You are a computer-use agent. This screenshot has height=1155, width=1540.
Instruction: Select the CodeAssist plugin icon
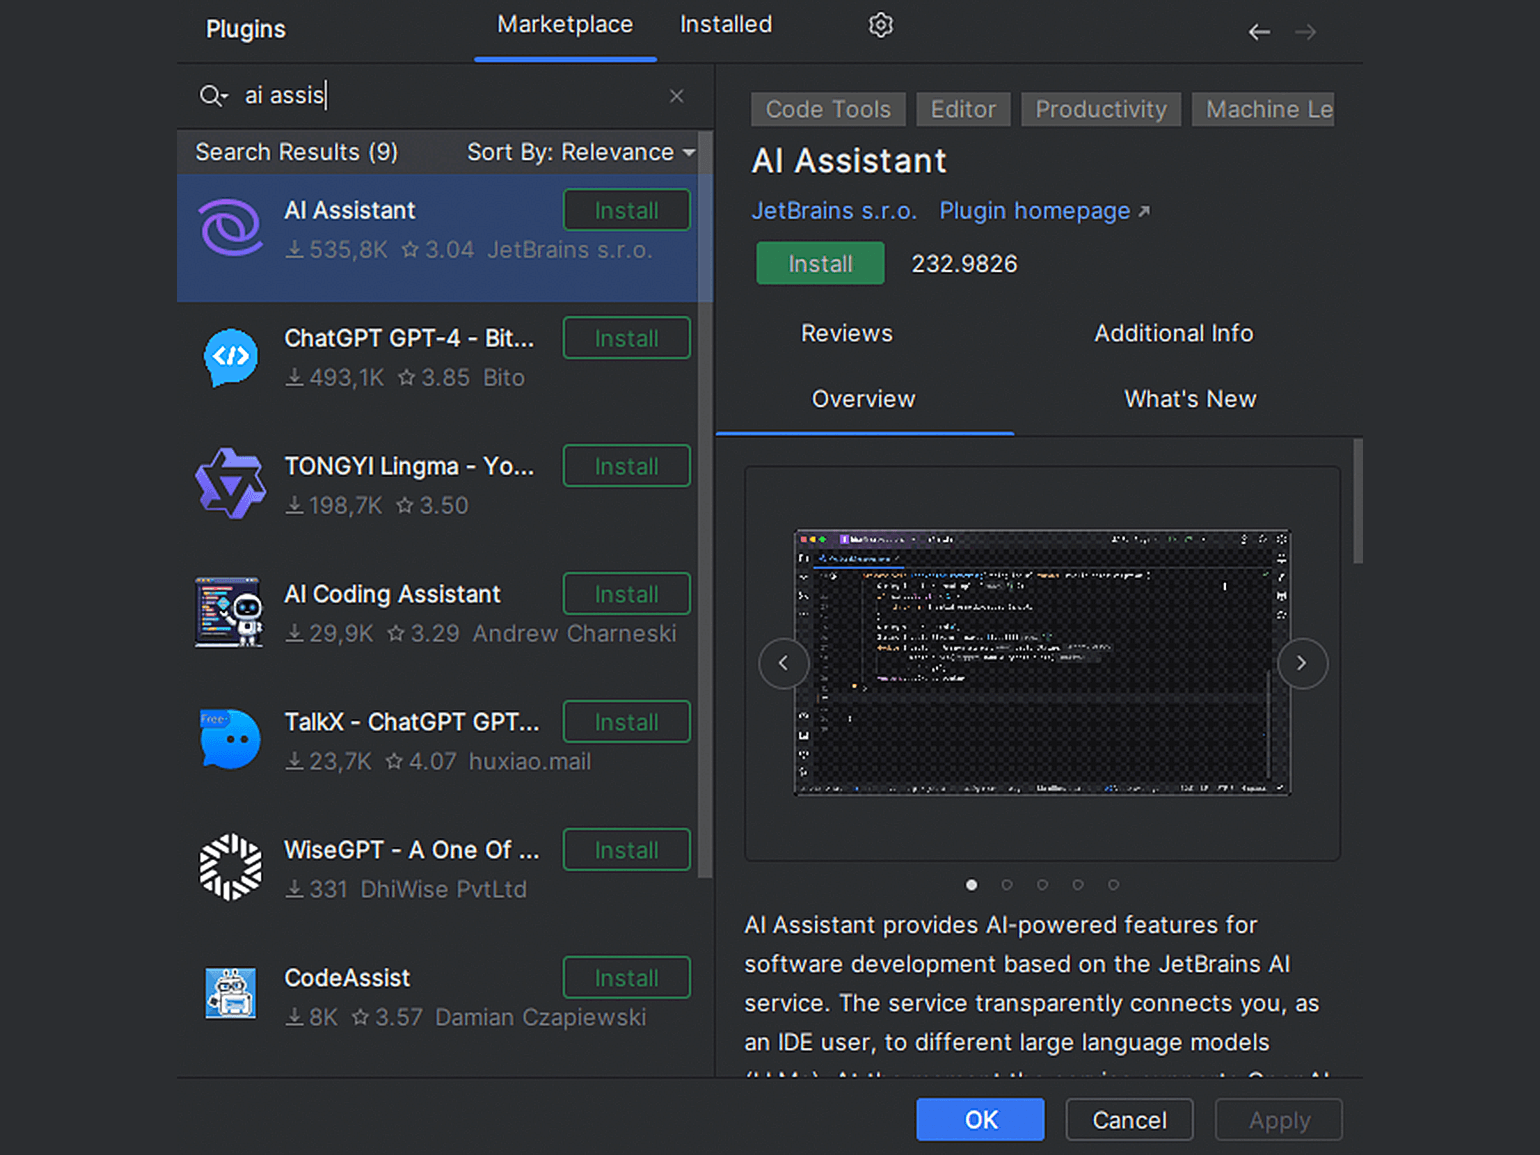[231, 994]
